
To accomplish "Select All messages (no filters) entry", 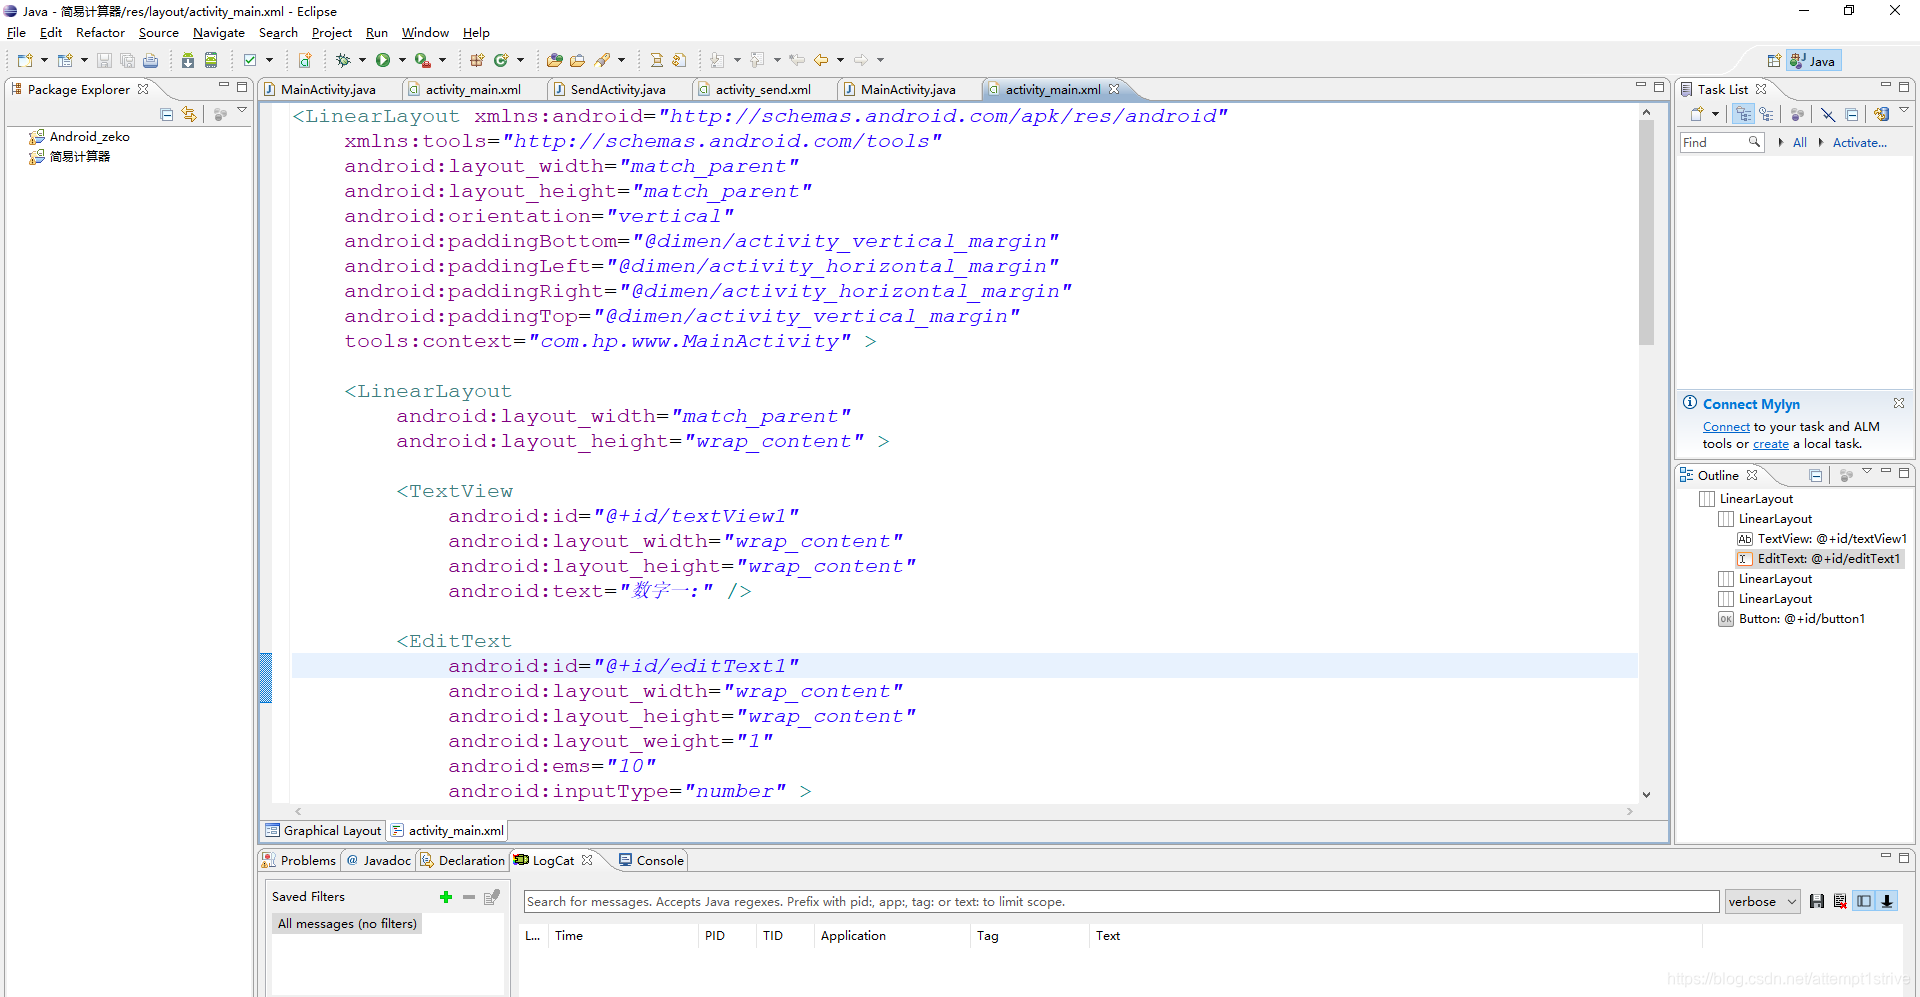I will click(347, 924).
